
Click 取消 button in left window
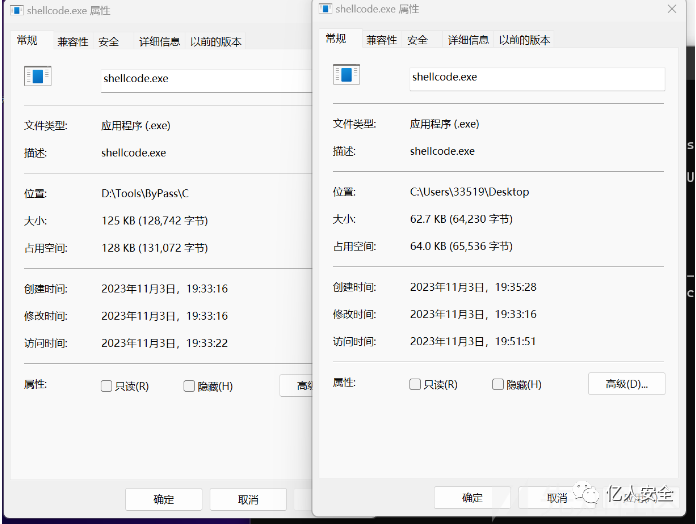pos(248,500)
